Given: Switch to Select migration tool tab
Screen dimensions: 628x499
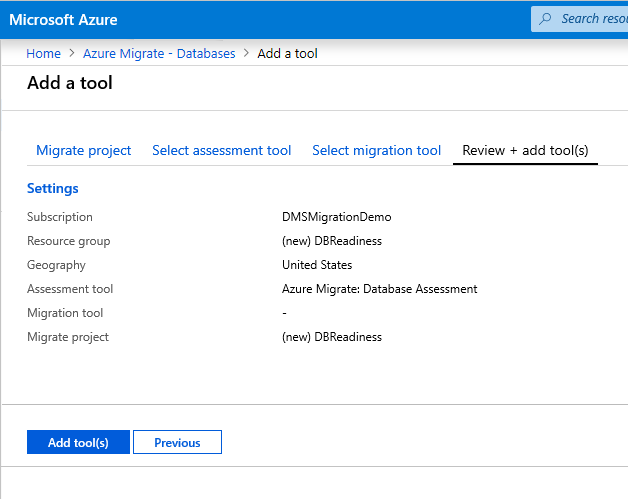Looking at the screenshot, I should (376, 150).
